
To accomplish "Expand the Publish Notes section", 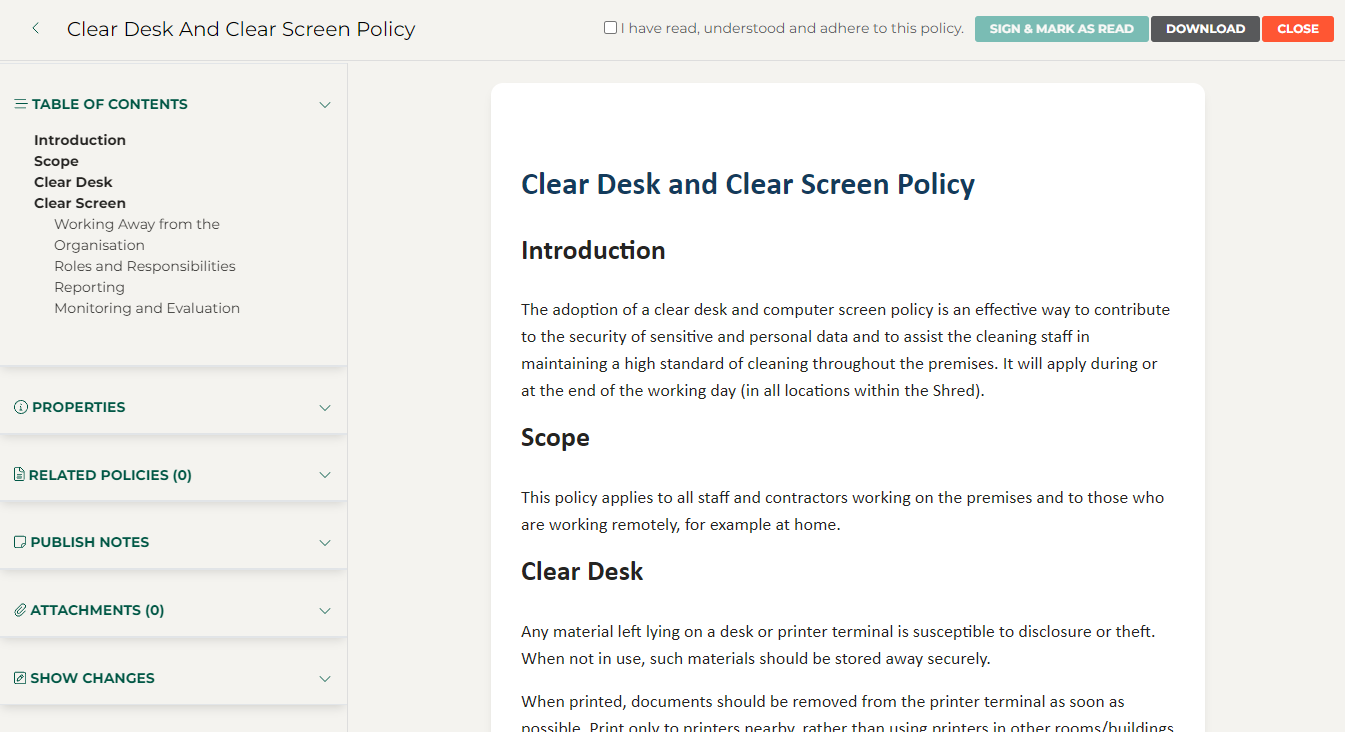I will tap(324, 542).
